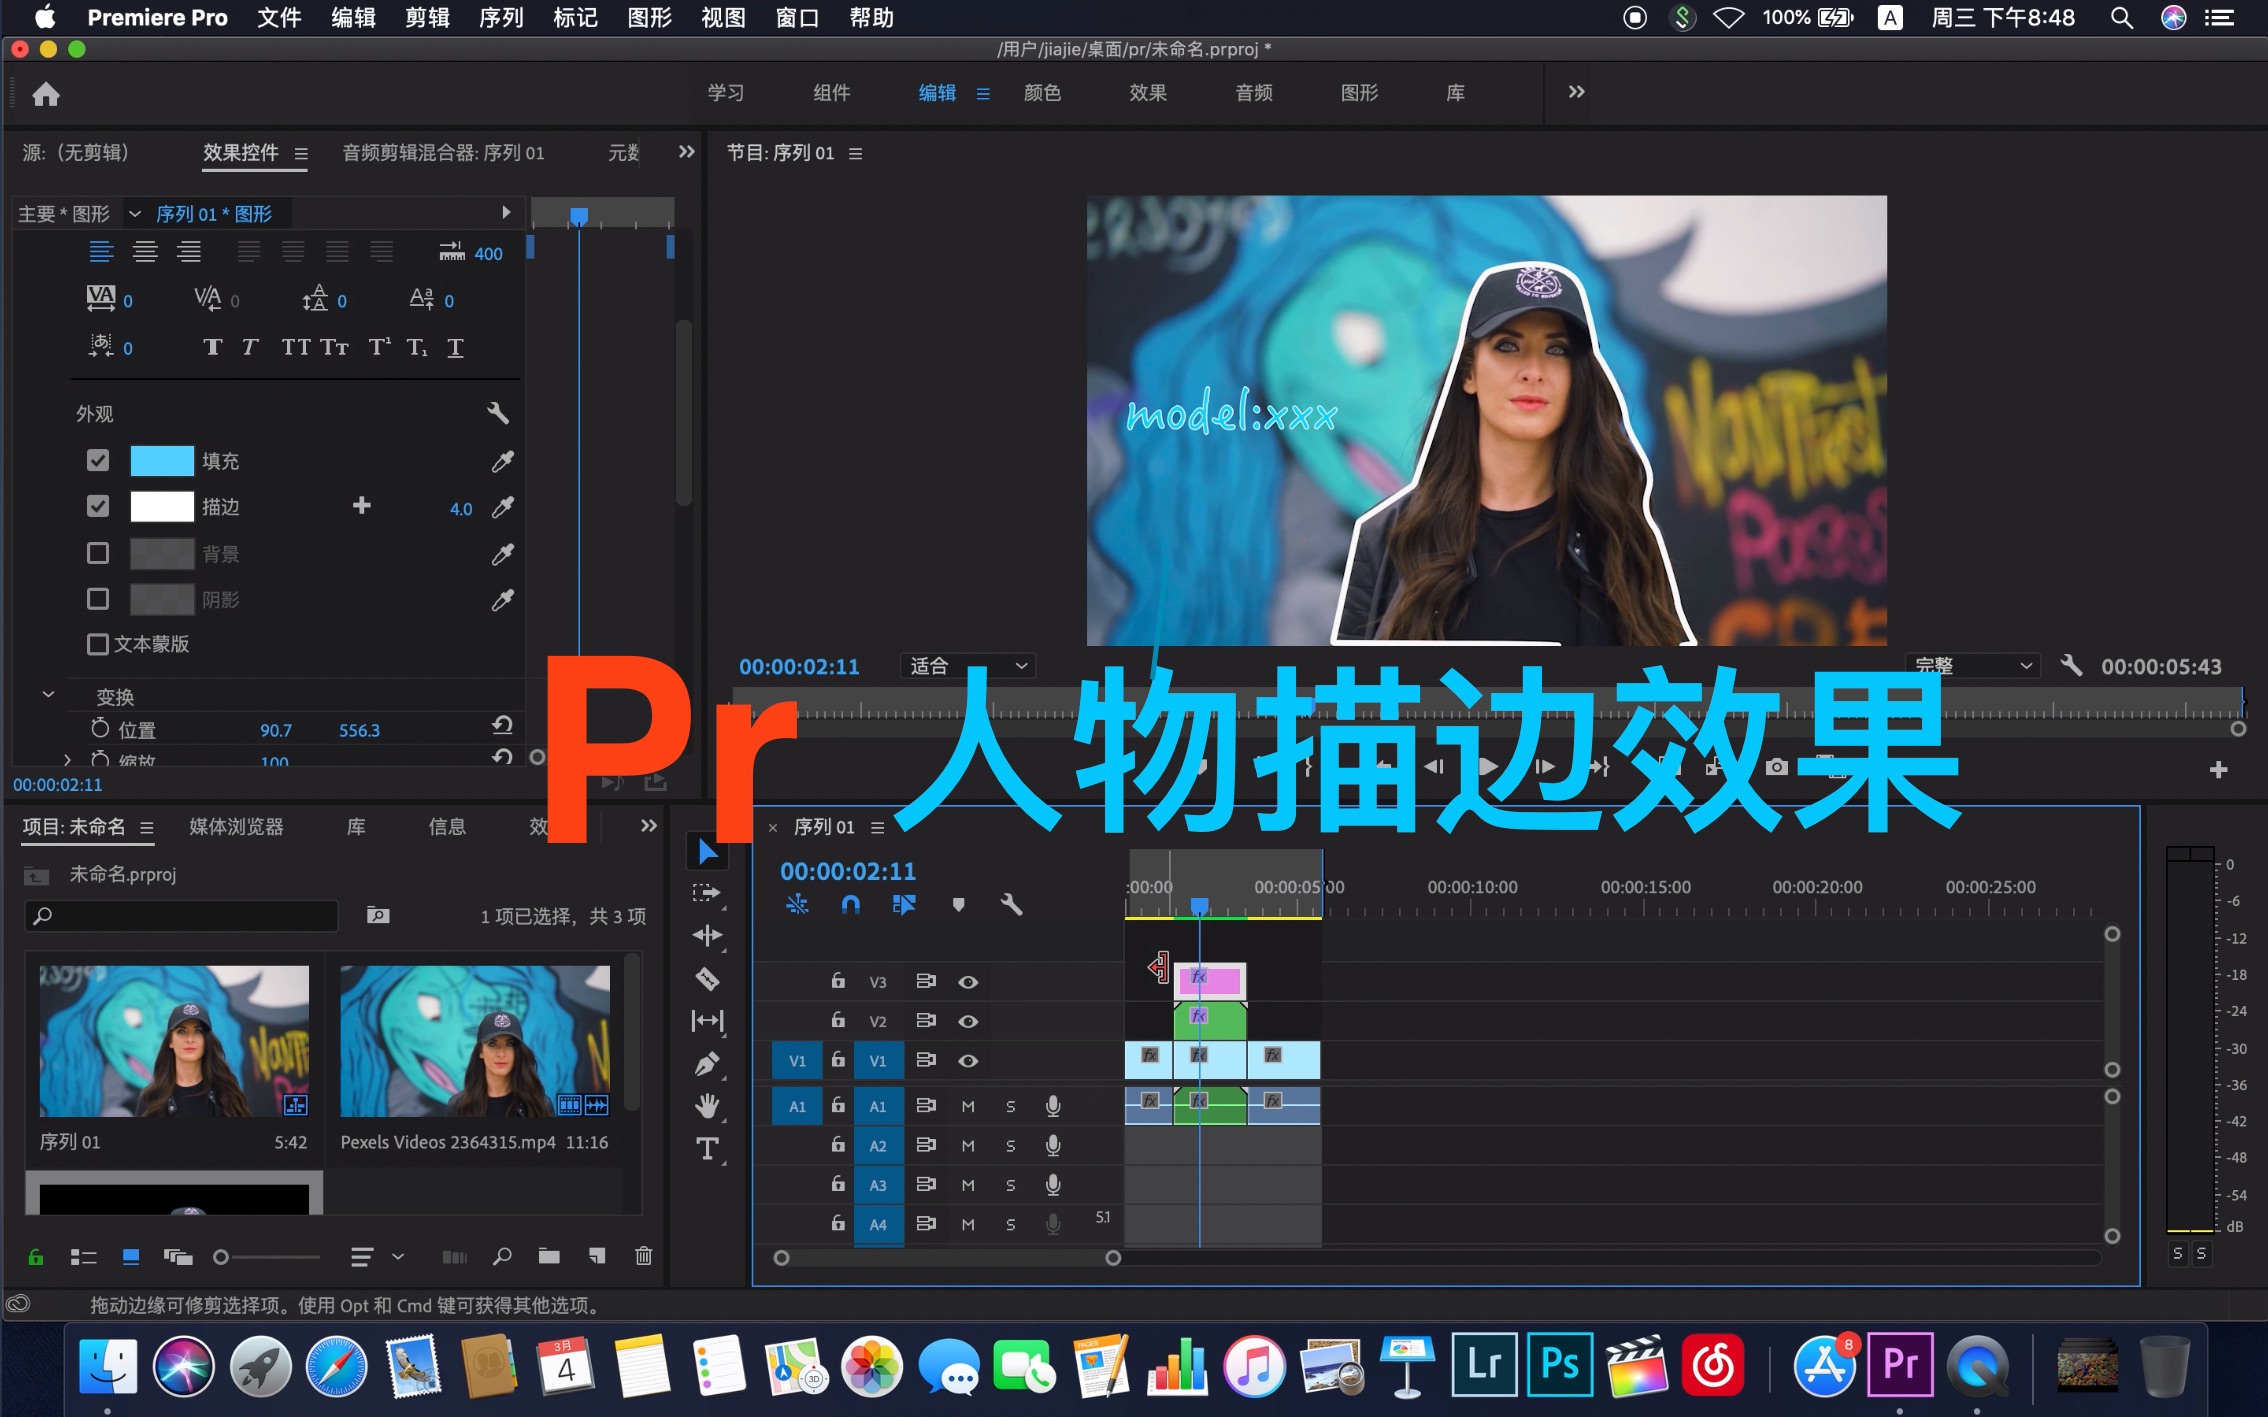Image resolution: width=2268 pixels, height=1417 pixels.
Task: Mute audio track A3
Action: click(968, 1185)
